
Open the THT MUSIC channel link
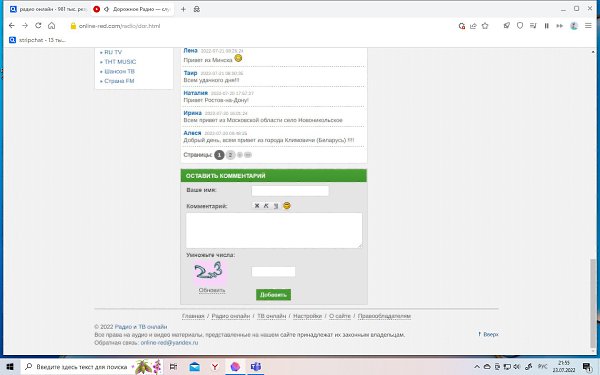coord(120,62)
